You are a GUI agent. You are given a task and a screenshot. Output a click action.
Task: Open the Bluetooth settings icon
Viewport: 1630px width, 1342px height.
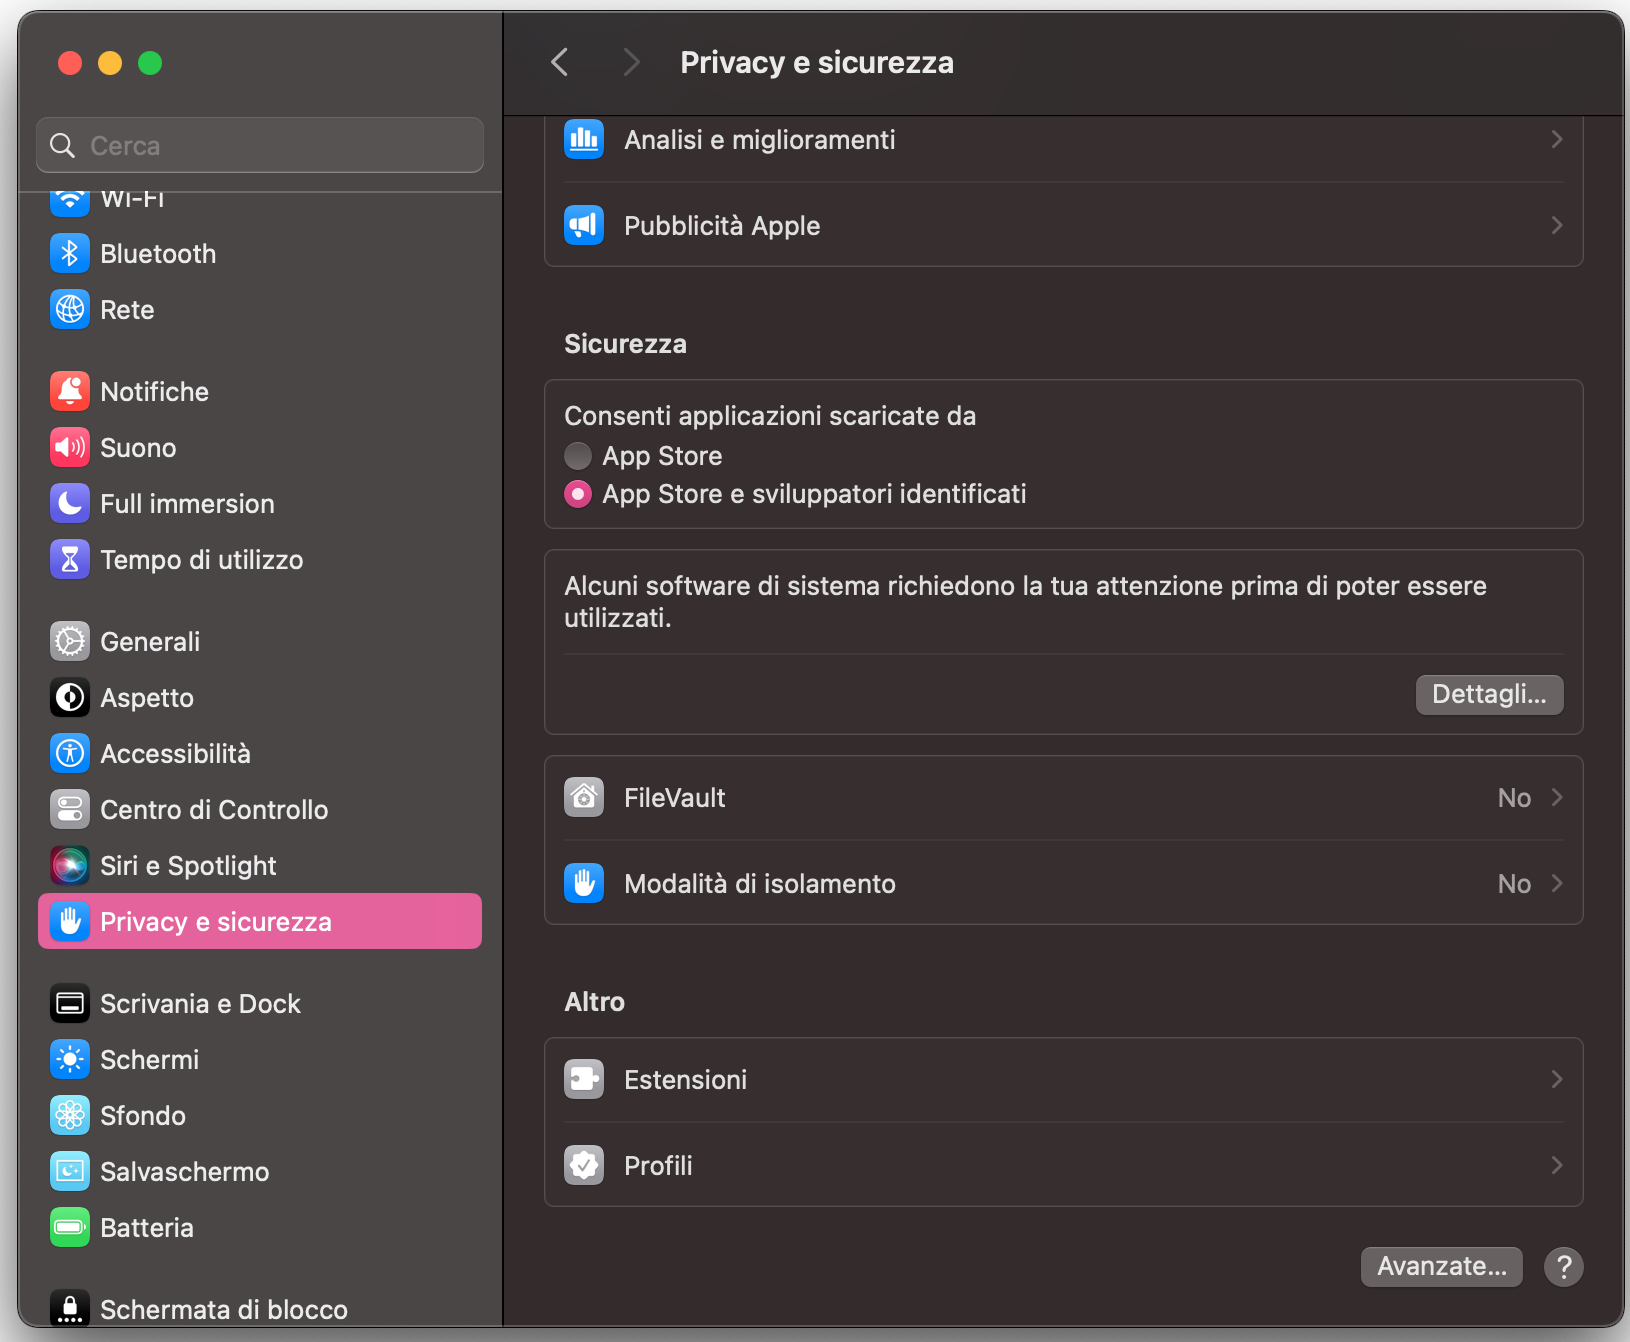[69, 253]
